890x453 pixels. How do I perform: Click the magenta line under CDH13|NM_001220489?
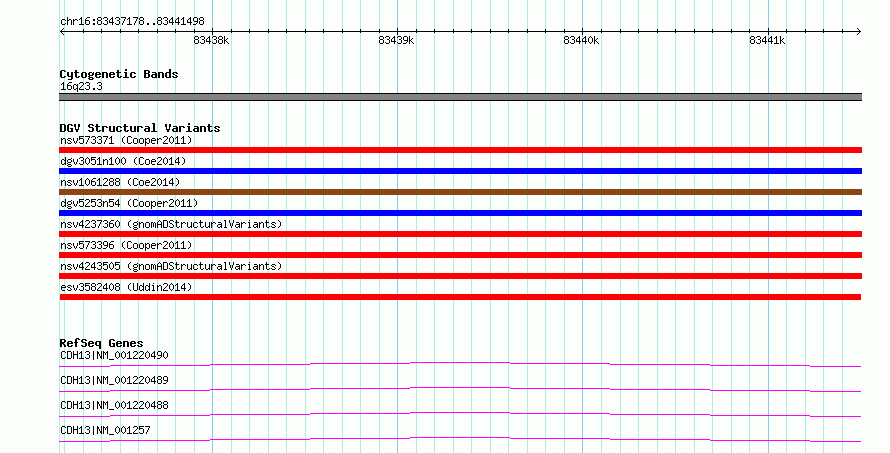pos(460,389)
